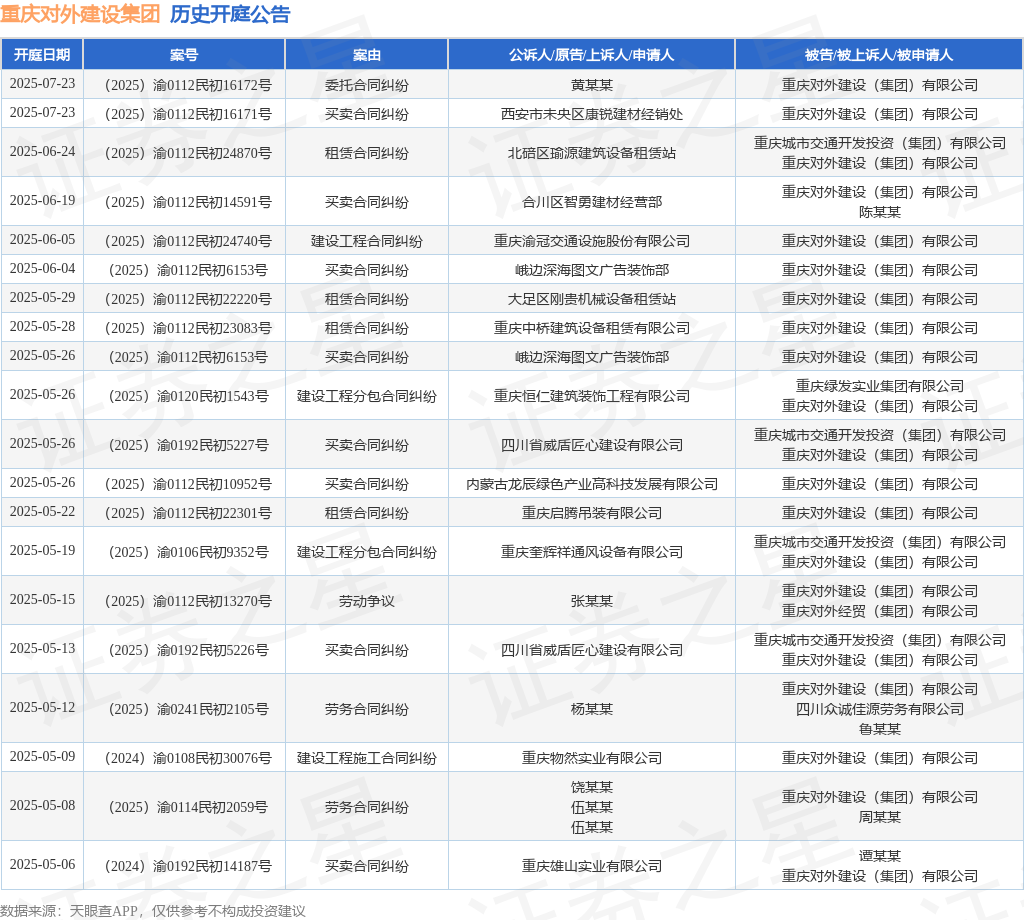Click the 劳务合同纠纷 cause in the 杨某某 row
The width and height of the screenshot is (1024, 920).
coord(366,708)
